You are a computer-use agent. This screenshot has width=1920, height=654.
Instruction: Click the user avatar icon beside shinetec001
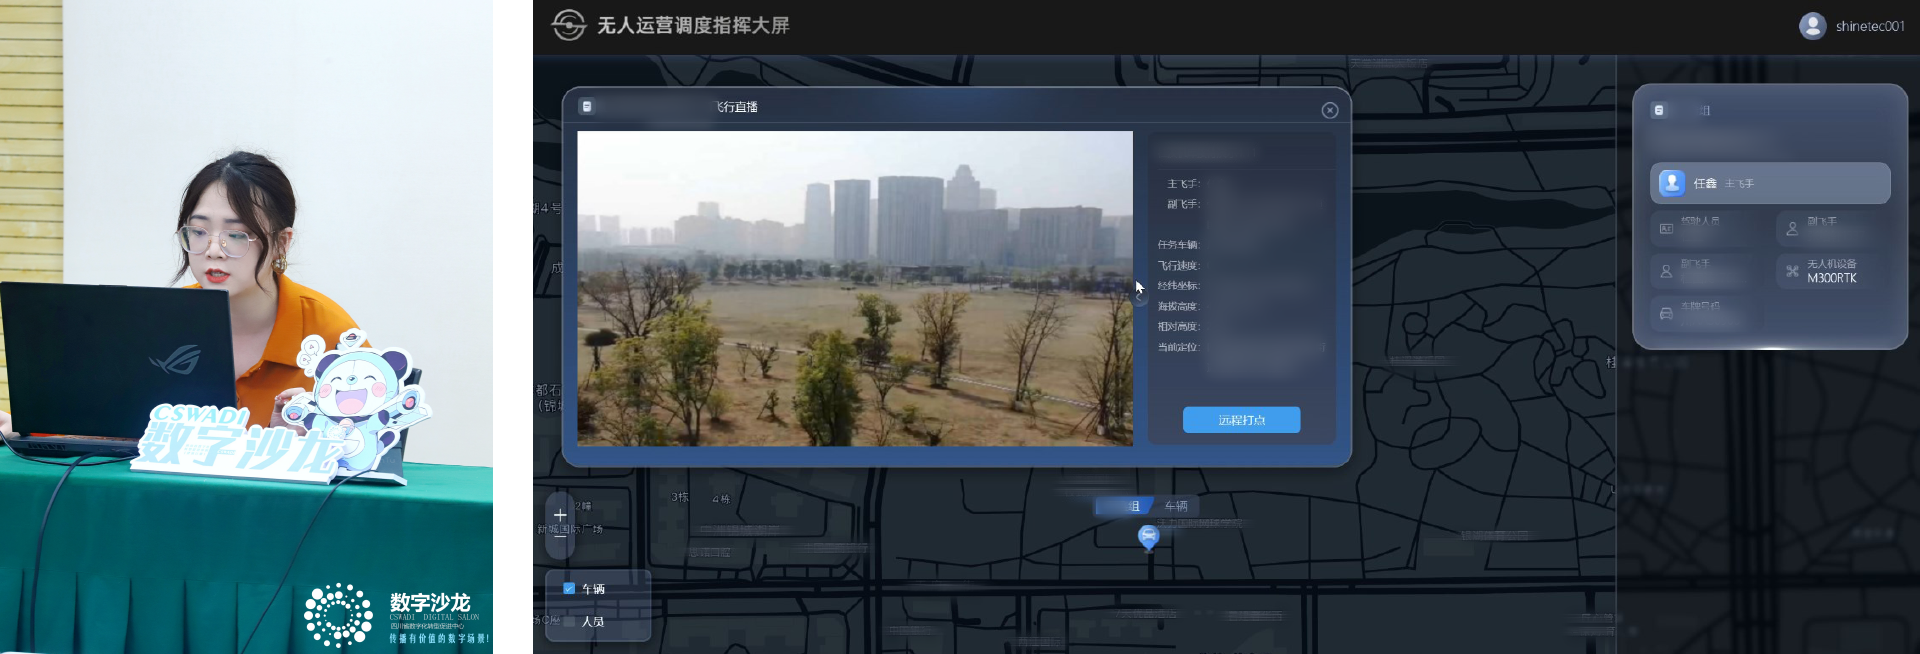pyautogui.click(x=1812, y=26)
